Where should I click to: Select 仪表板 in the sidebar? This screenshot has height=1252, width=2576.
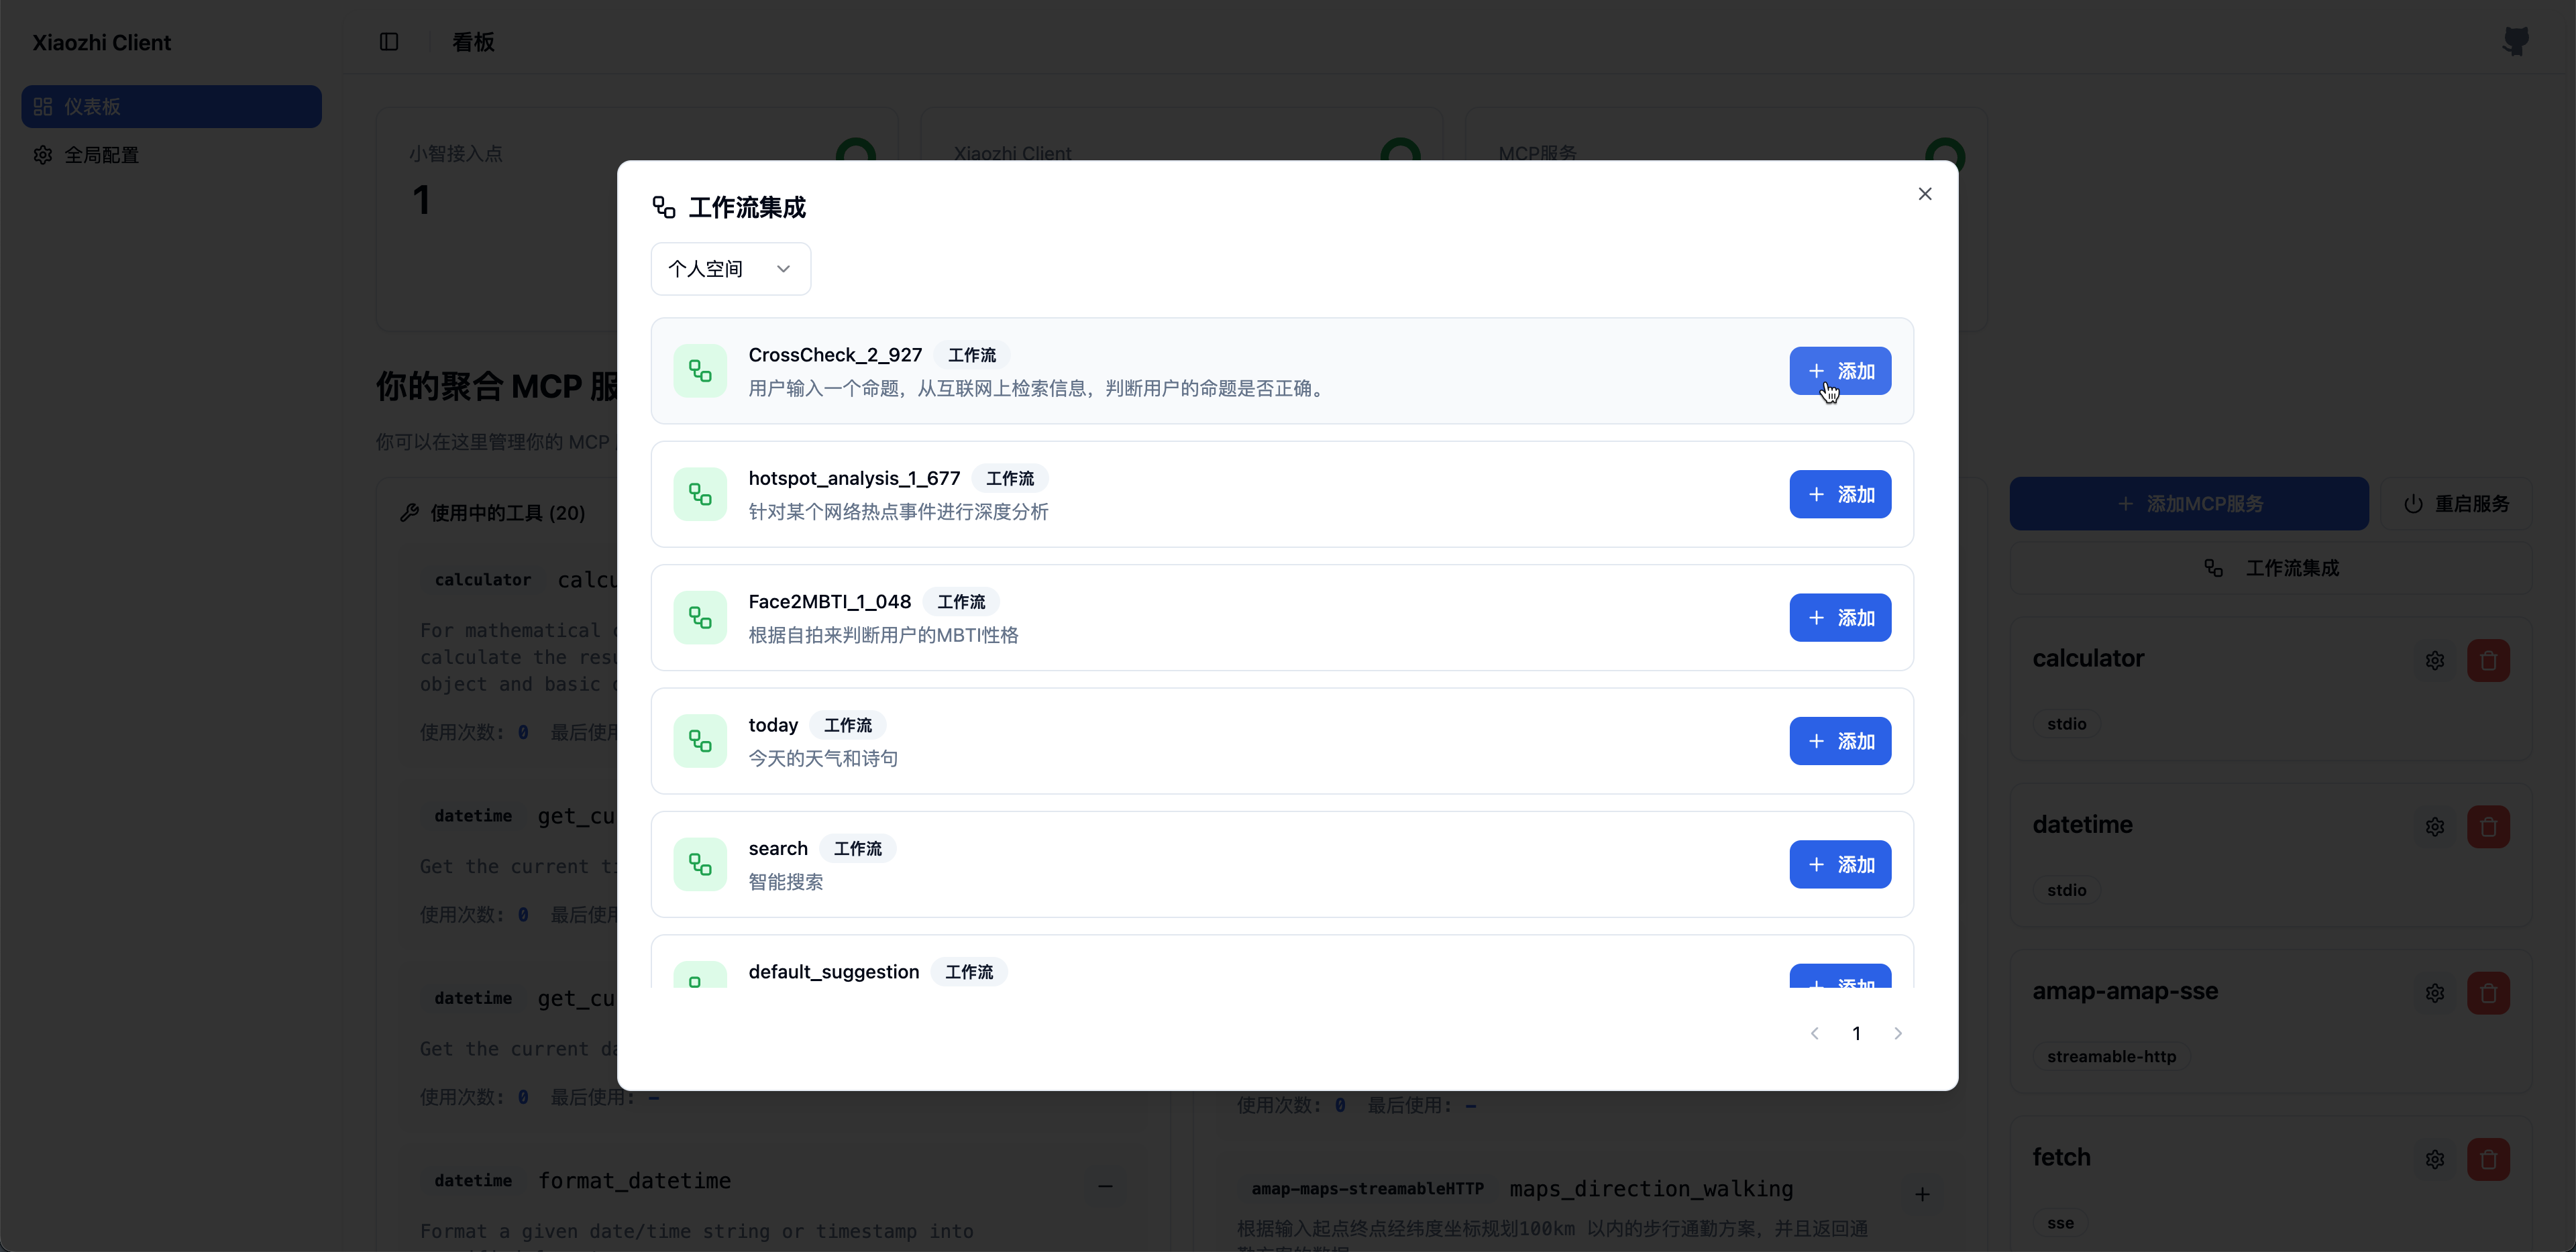click(171, 106)
